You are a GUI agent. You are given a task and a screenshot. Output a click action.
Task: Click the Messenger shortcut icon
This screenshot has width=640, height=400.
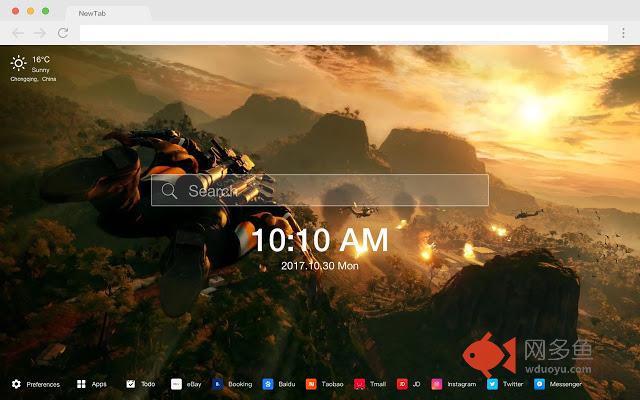pyautogui.click(x=539, y=384)
